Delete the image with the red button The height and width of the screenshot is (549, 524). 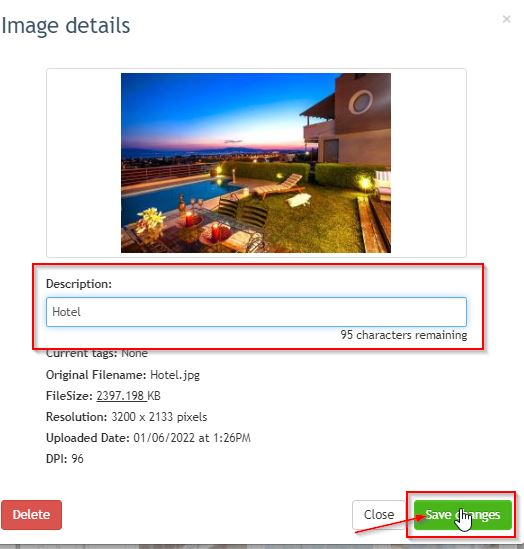click(32, 515)
